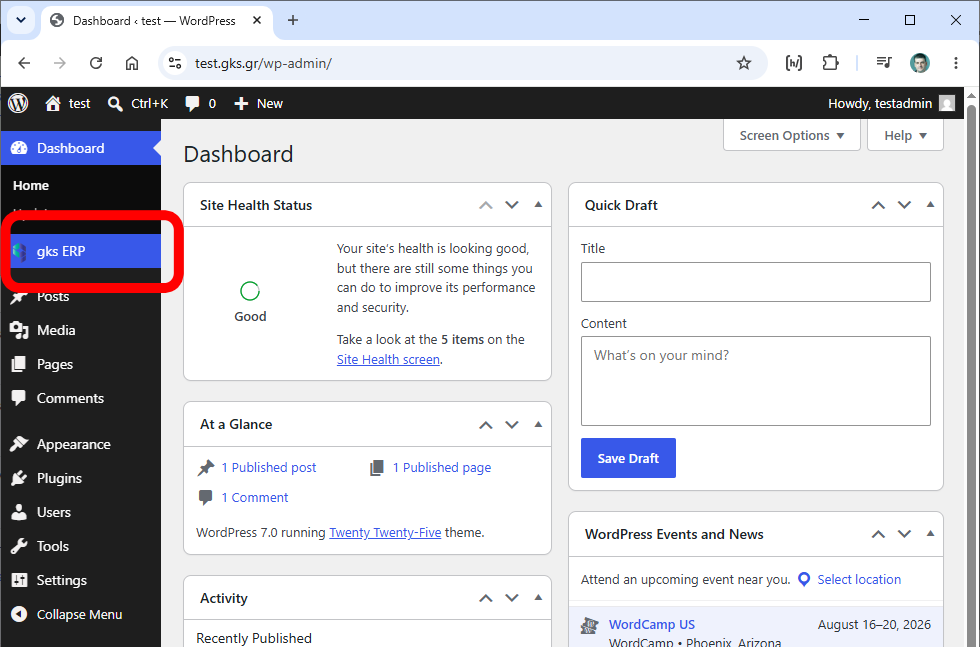This screenshot has height=647, width=980.
Task: Collapse WordPress Events and News panel
Action: tap(931, 533)
